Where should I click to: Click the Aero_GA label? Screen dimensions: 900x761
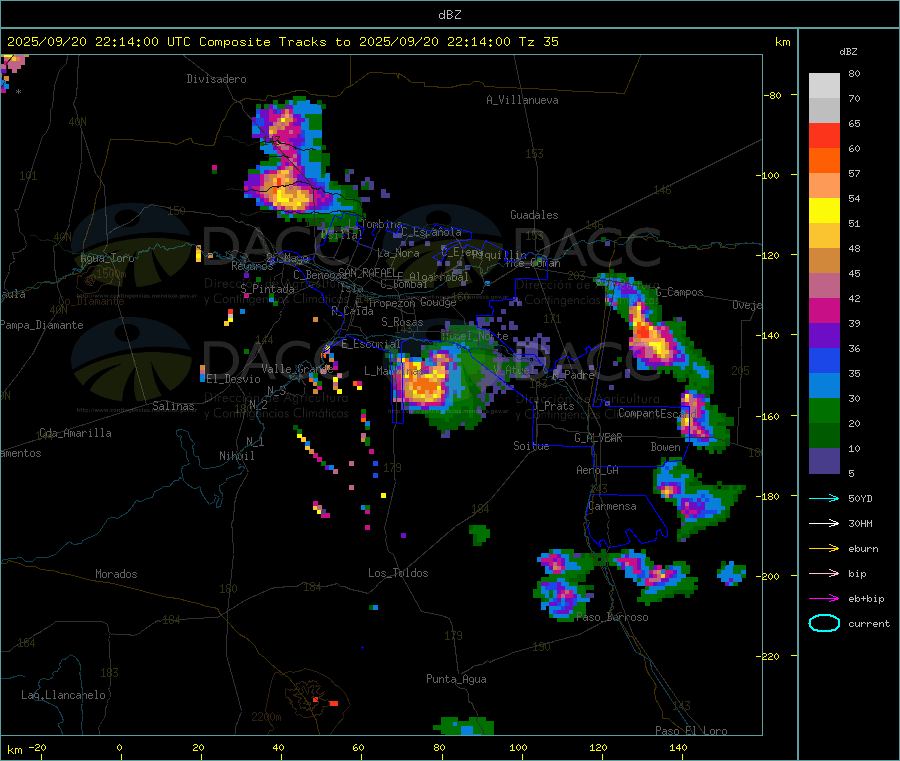coord(598,470)
